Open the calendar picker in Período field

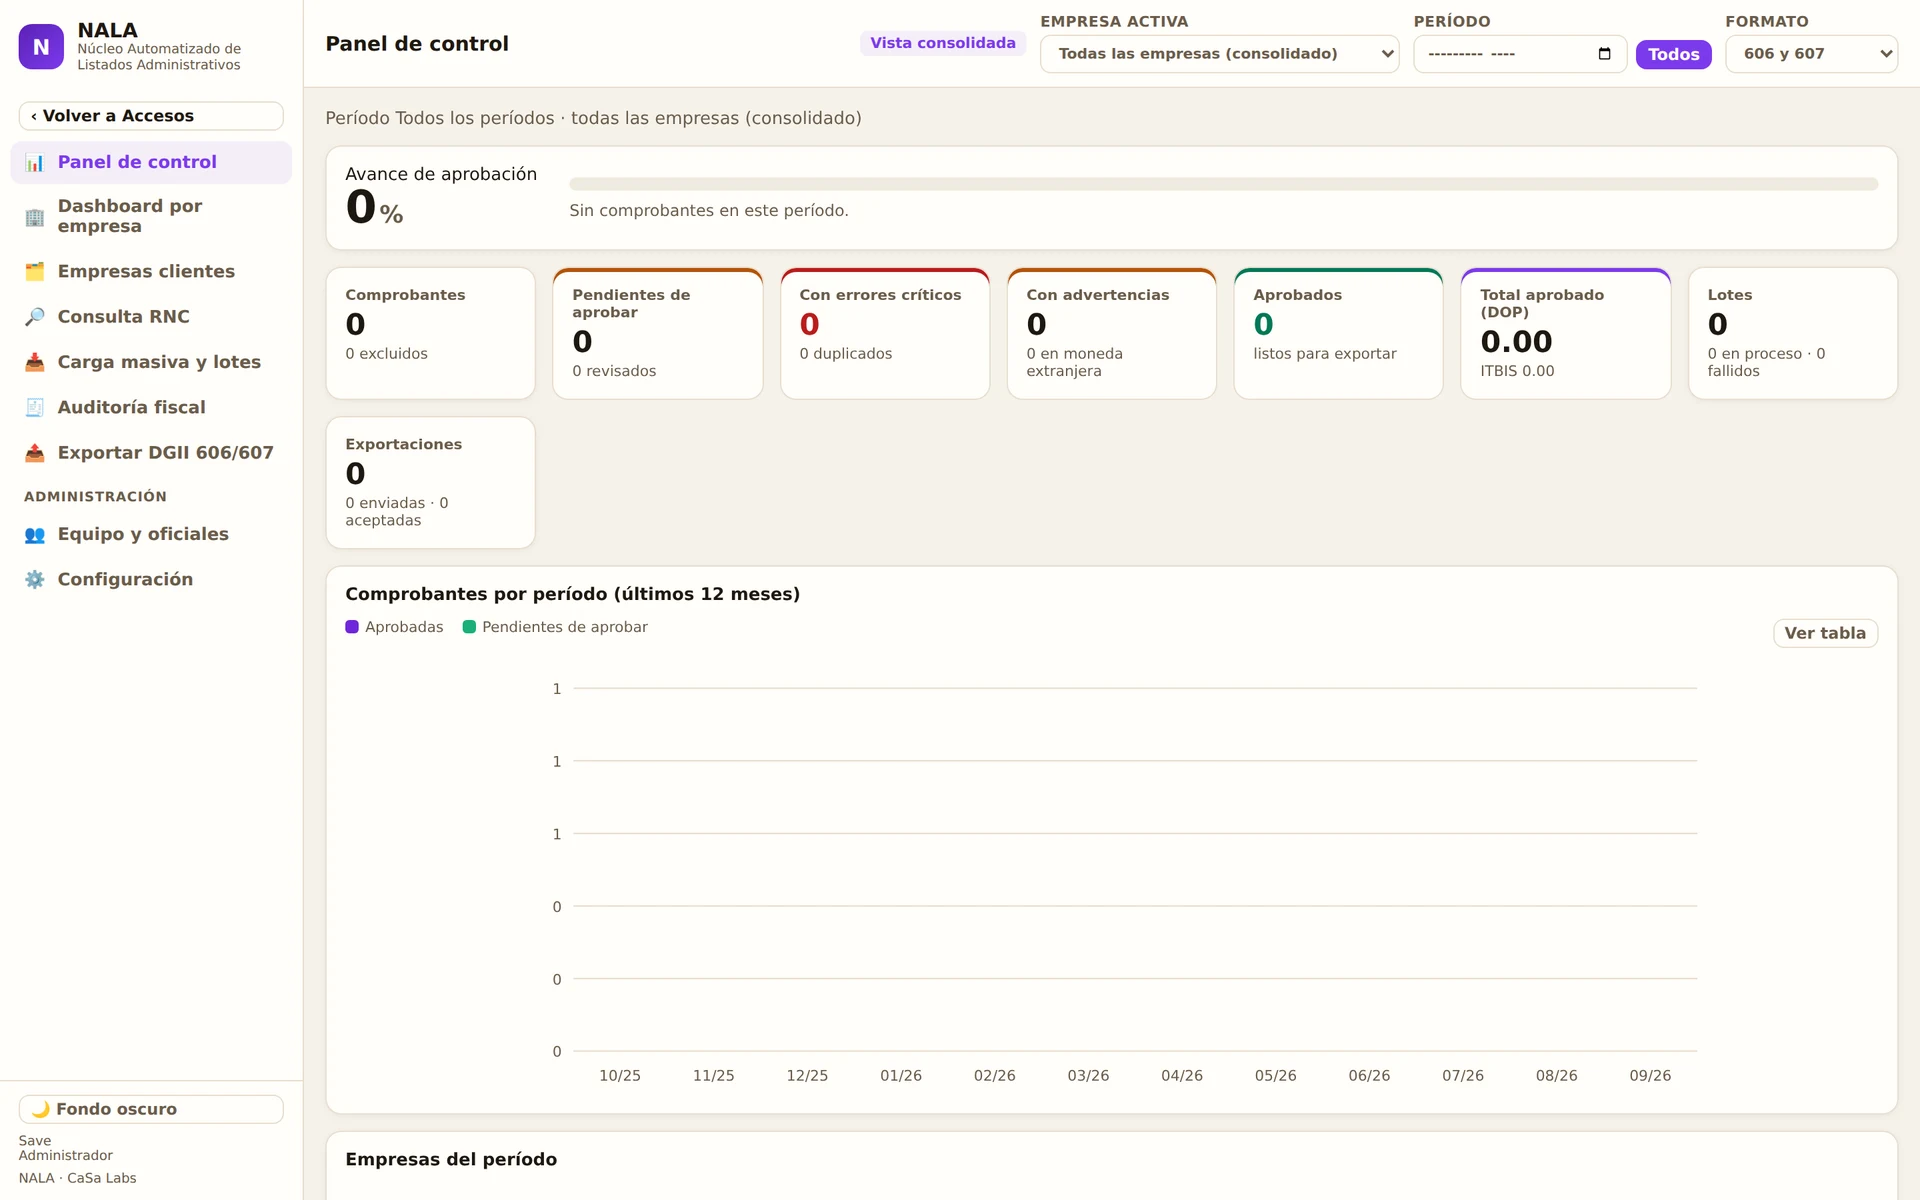pyautogui.click(x=1605, y=54)
